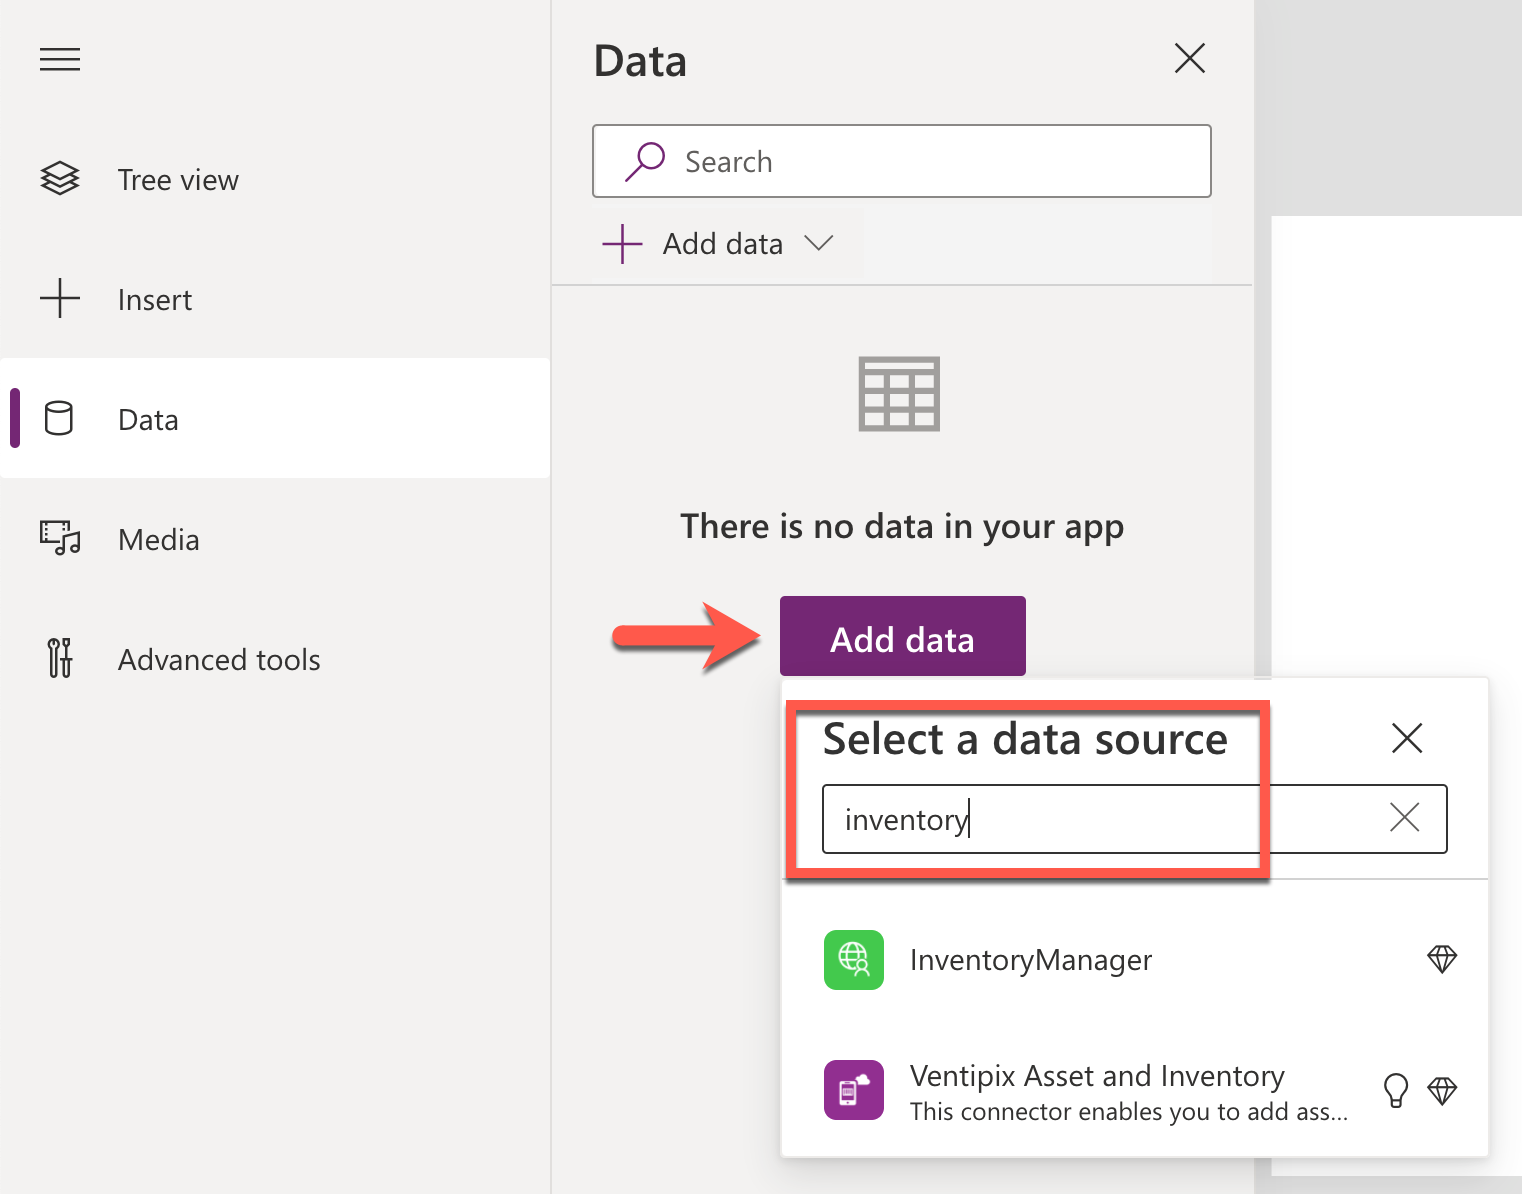Click the plus icon beside Add data

(622, 244)
